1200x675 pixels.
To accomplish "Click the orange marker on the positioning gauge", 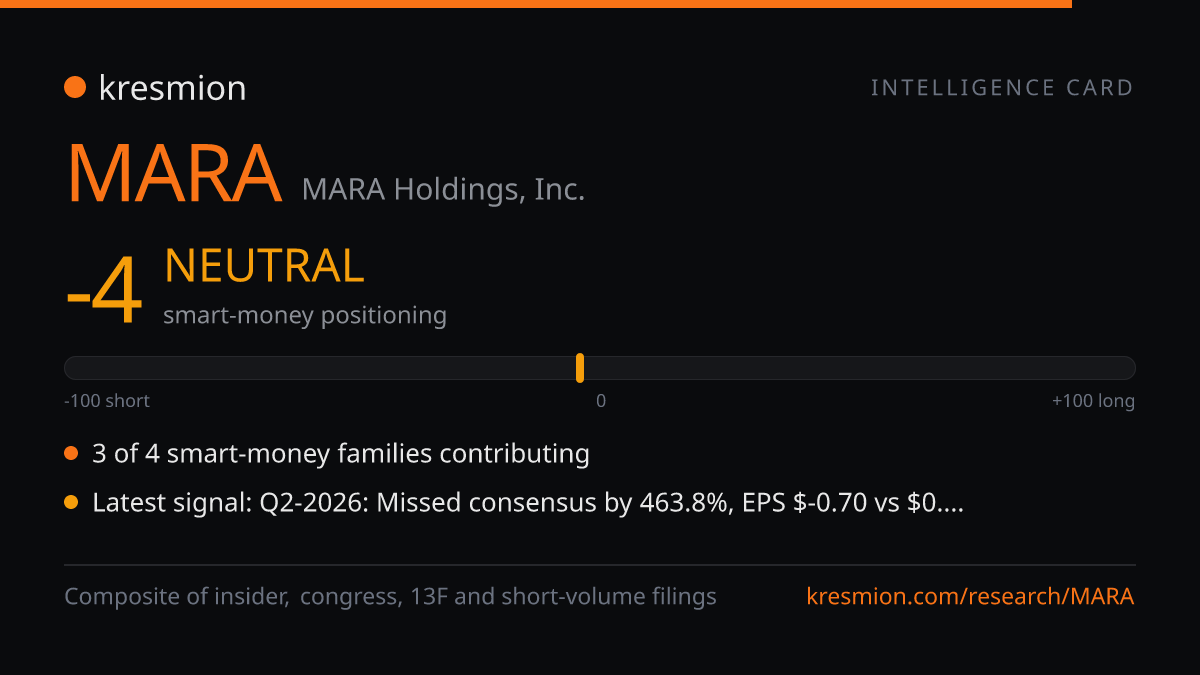I will (580, 368).
